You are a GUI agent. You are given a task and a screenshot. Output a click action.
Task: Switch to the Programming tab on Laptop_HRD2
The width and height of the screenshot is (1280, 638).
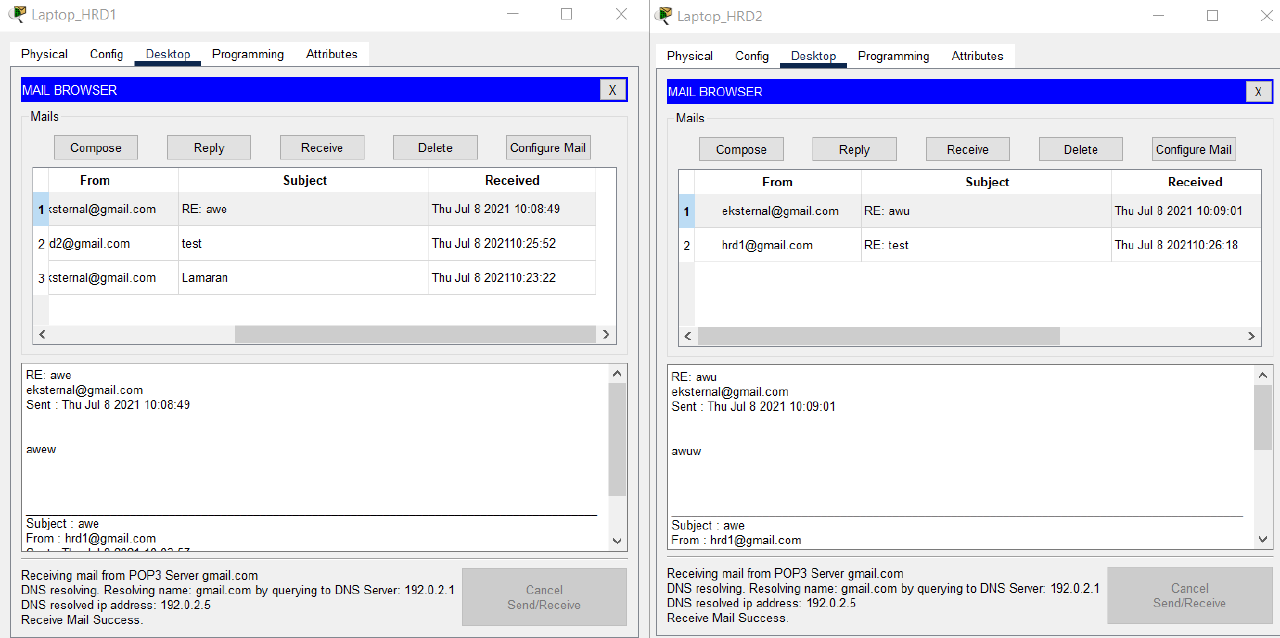point(893,56)
